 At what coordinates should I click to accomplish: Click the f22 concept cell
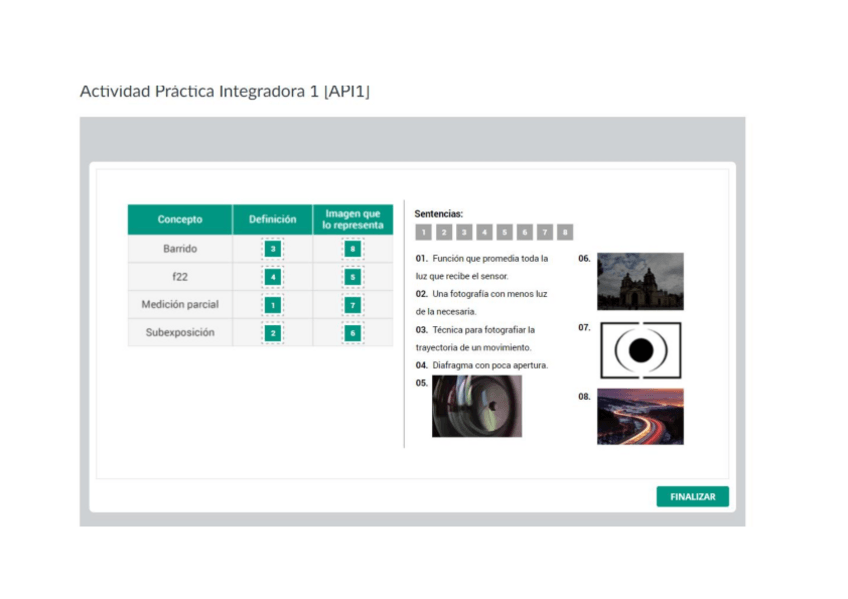(180, 277)
